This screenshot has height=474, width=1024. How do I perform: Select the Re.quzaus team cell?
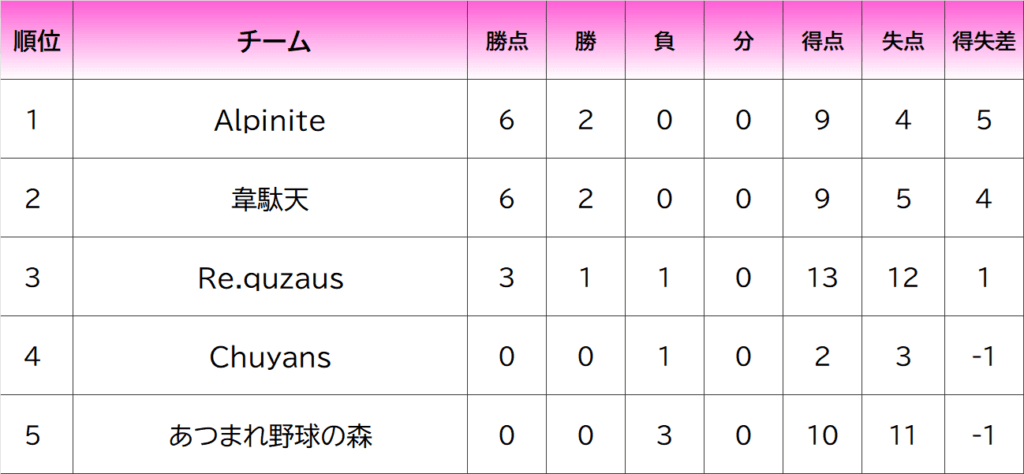point(270,278)
